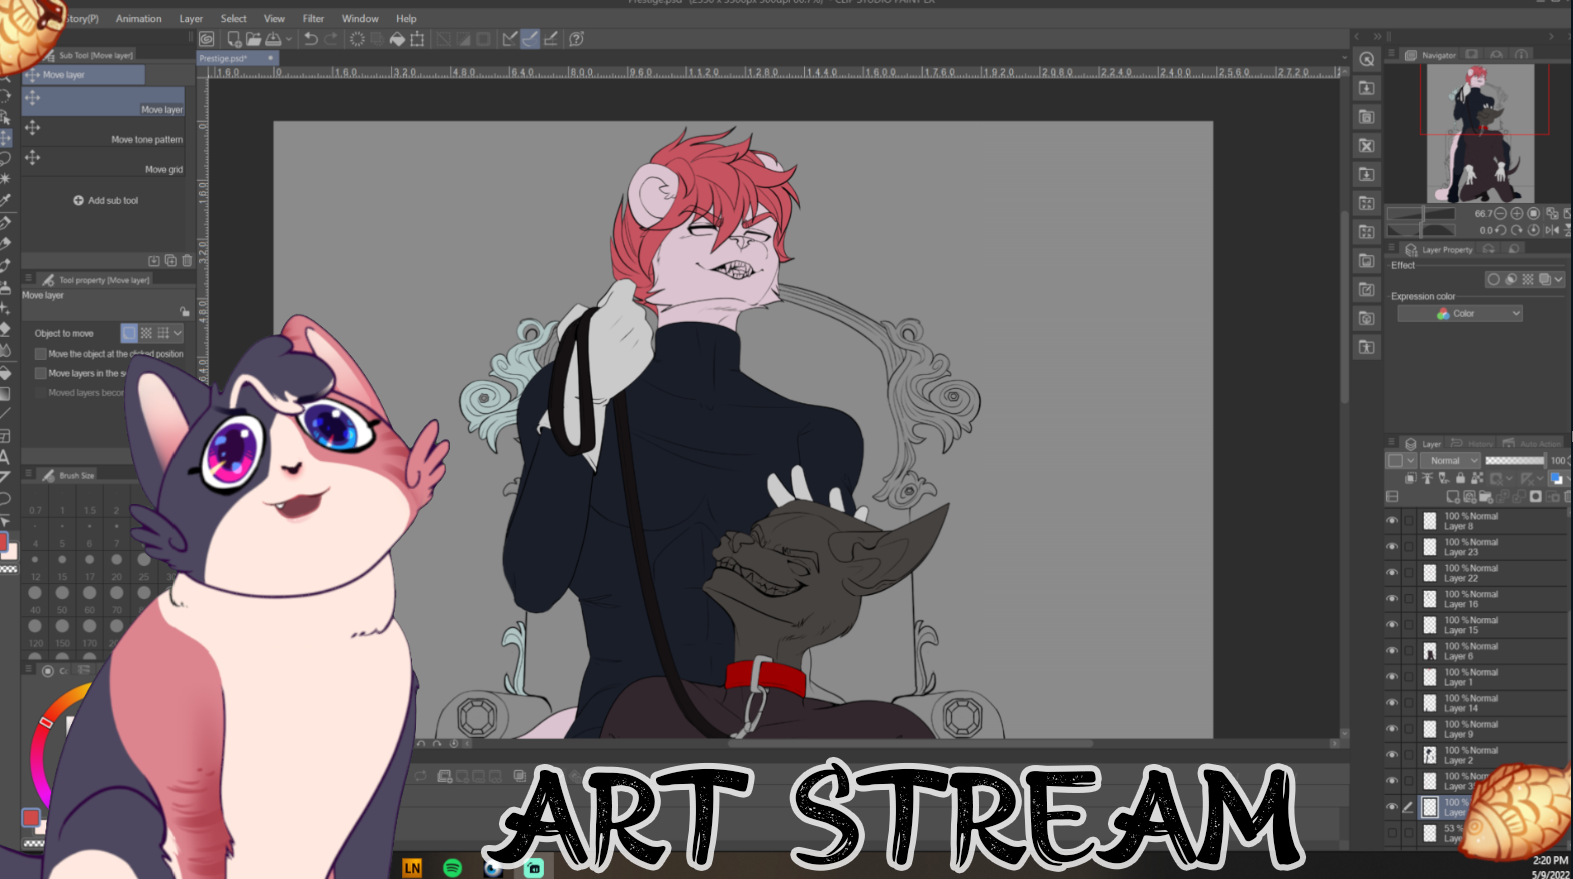Viewport: 1573px width, 879px height.
Task: Create a new canvas from the command bar
Action: point(233,39)
